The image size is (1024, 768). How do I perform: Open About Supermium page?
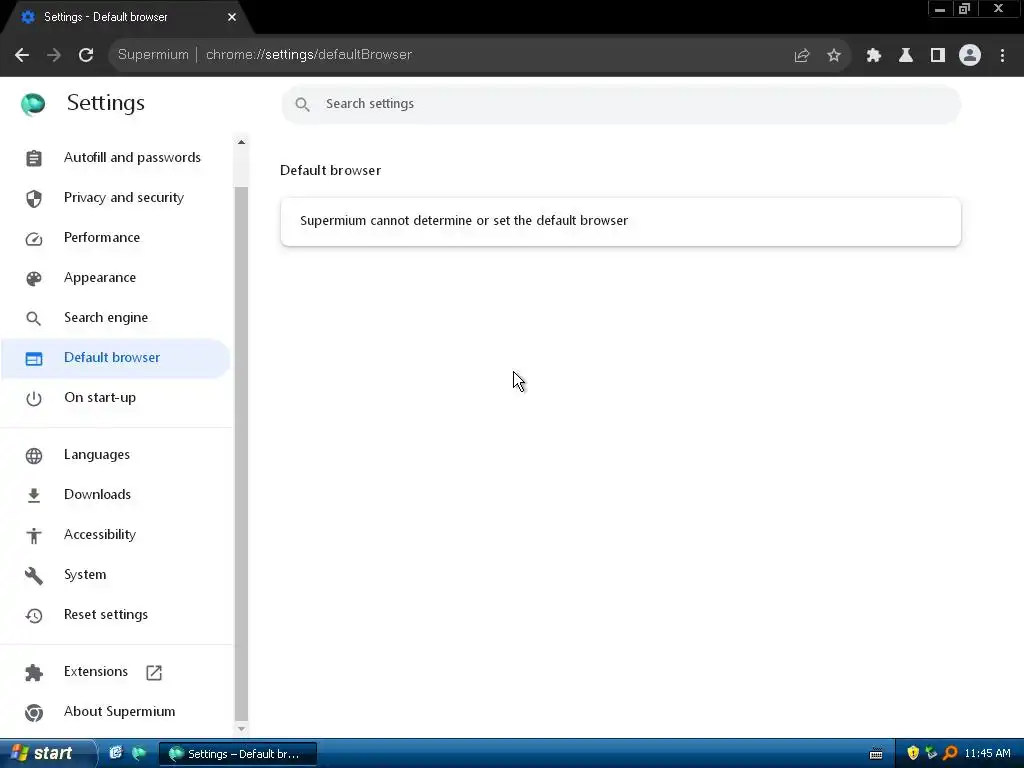coord(116,711)
